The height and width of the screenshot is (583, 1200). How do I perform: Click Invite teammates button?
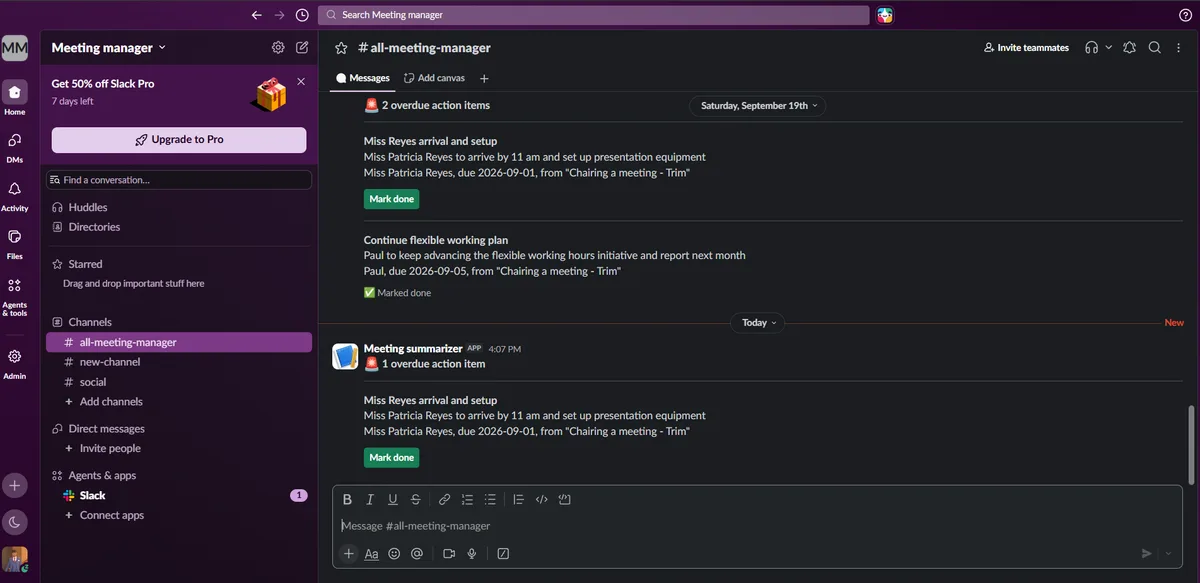pos(1026,47)
